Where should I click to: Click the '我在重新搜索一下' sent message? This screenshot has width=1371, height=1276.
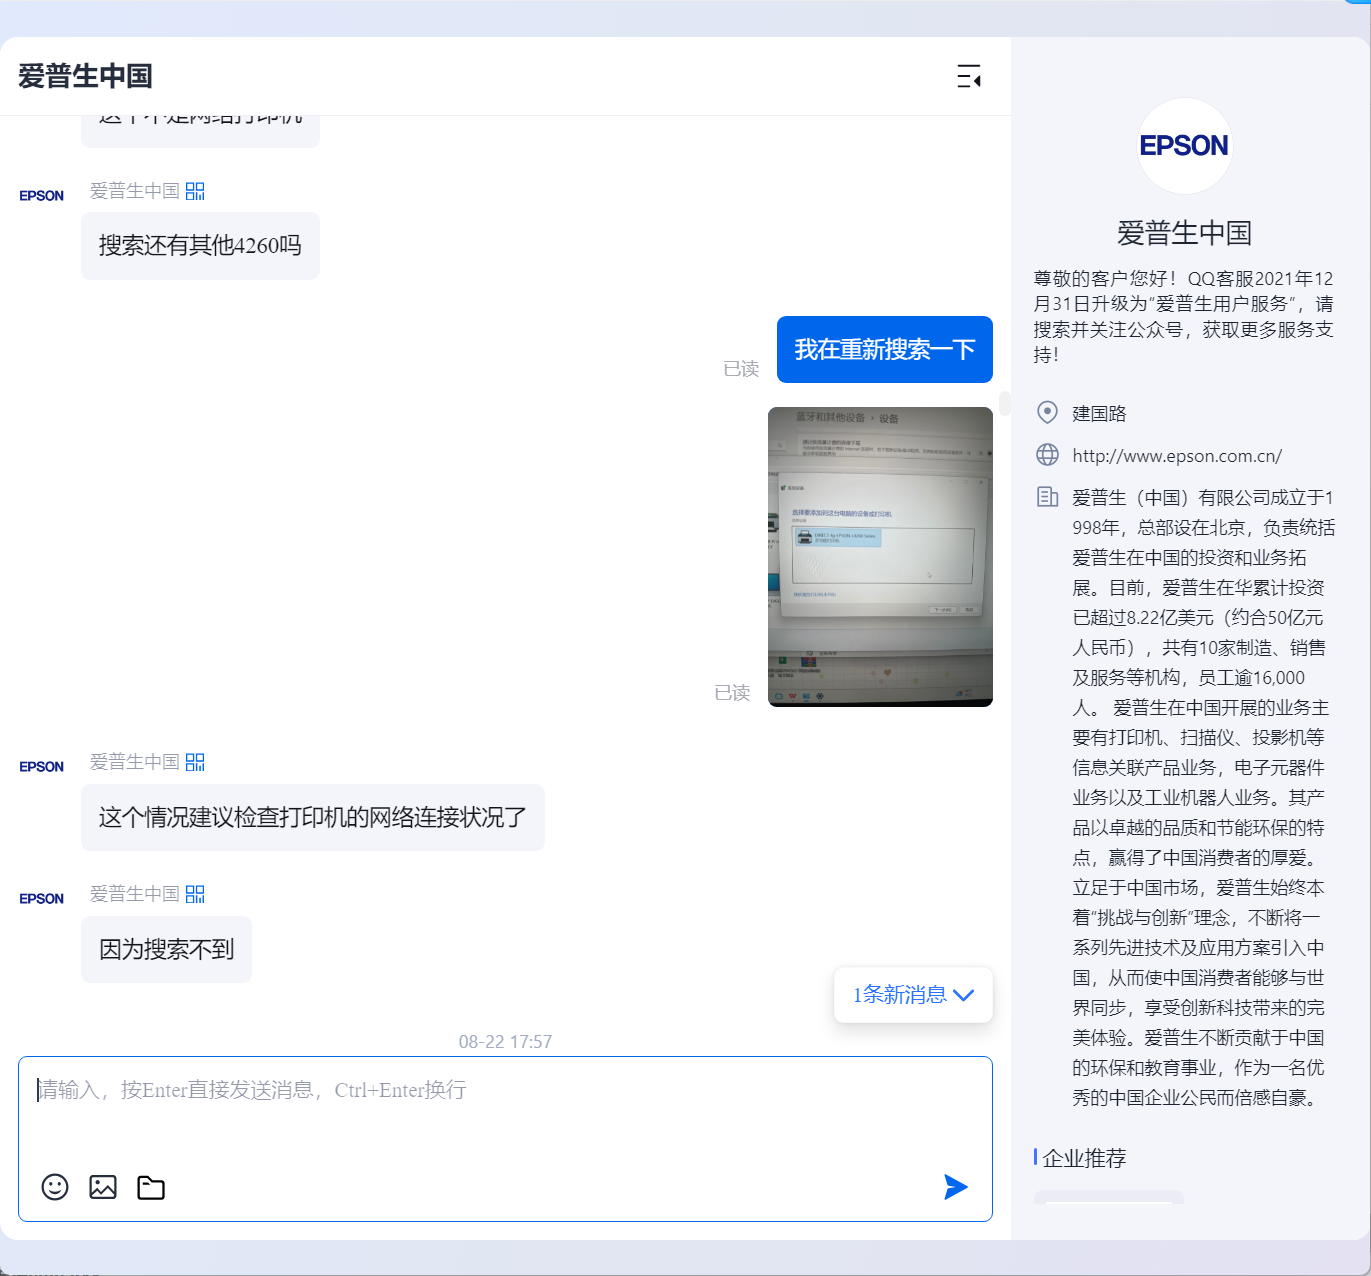coord(885,350)
